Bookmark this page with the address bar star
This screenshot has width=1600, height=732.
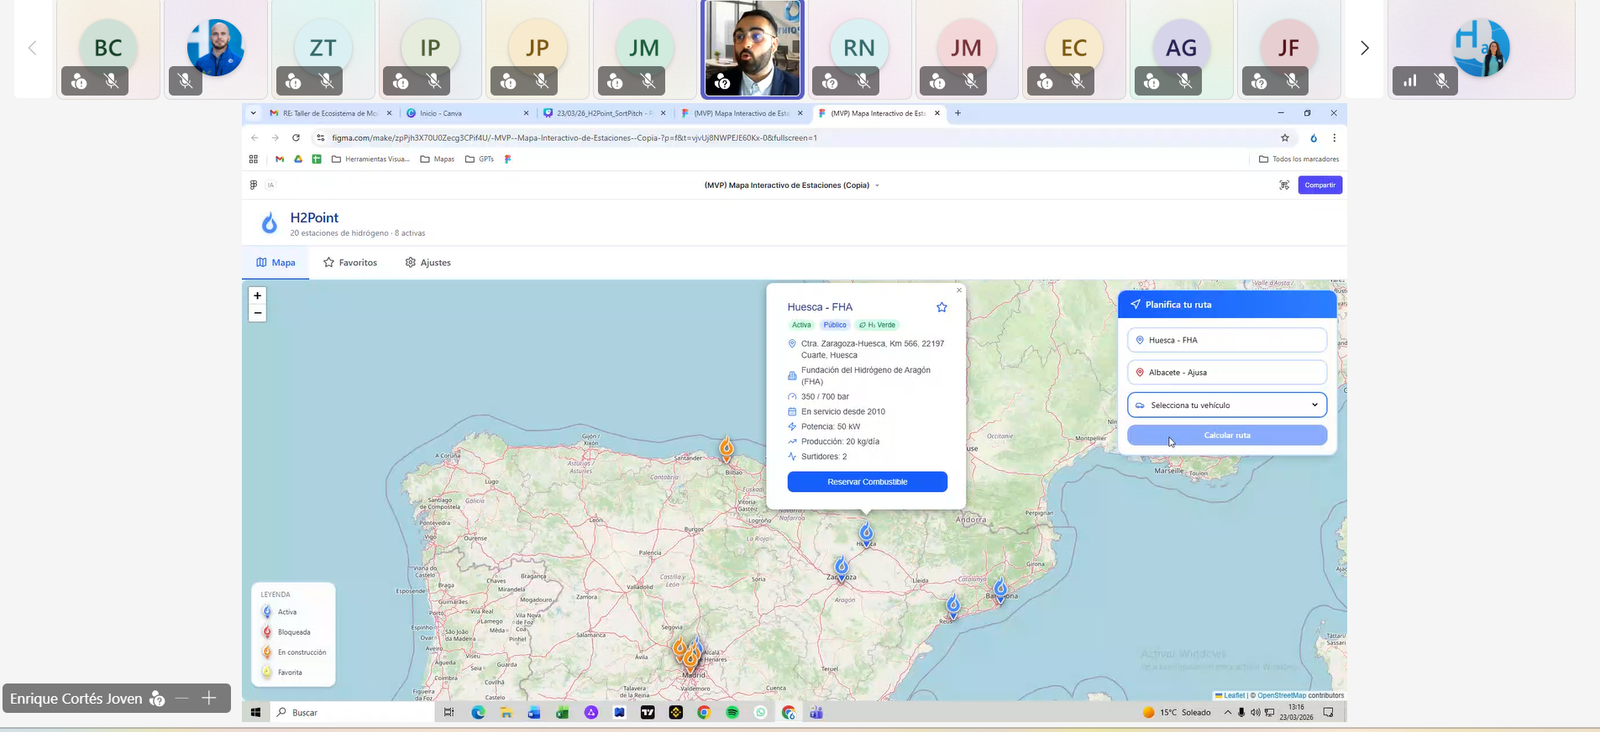click(x=1285, y=138)
